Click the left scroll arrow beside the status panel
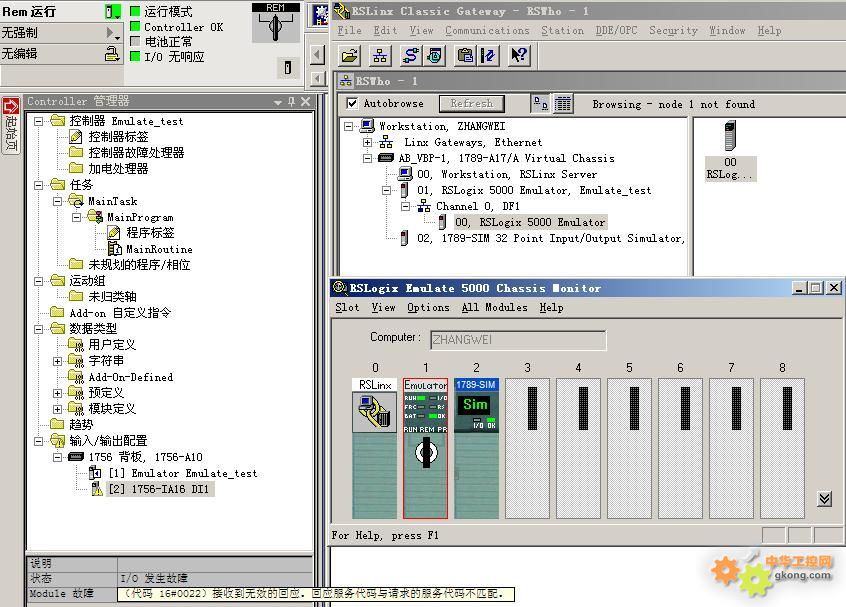846x607 pixels. point(318,54)
